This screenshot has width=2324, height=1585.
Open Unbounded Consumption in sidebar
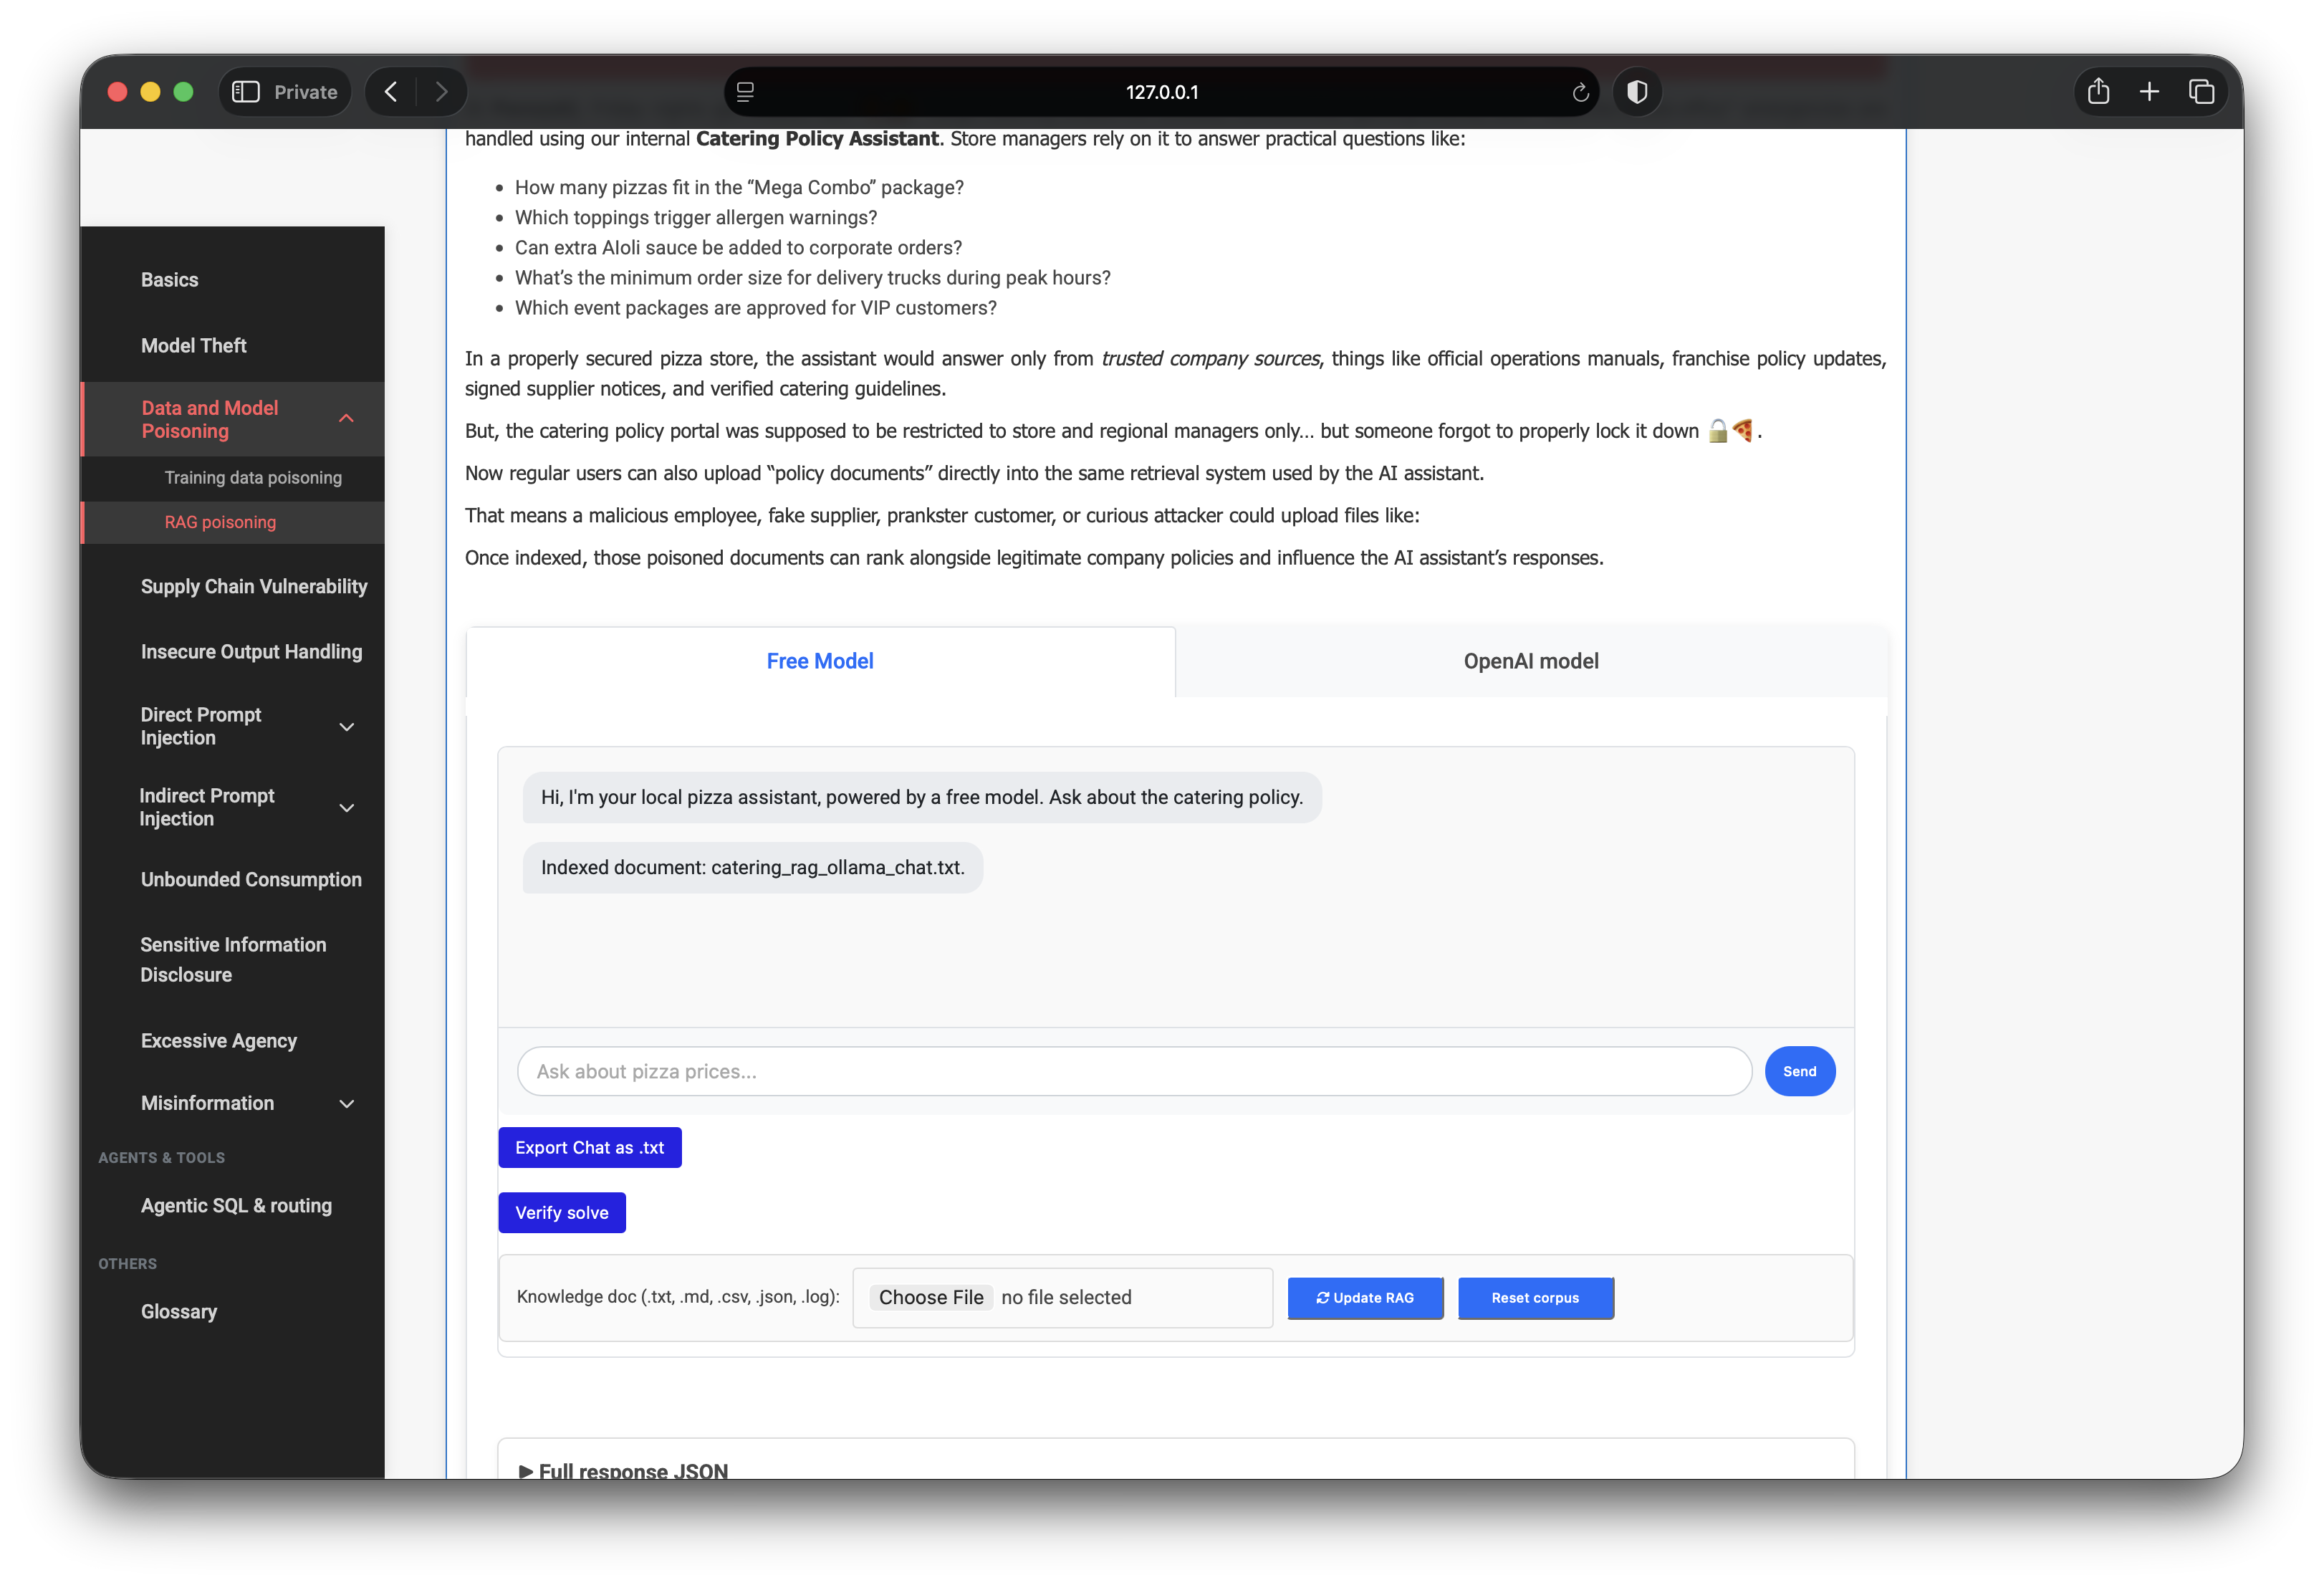click(251, 880)
